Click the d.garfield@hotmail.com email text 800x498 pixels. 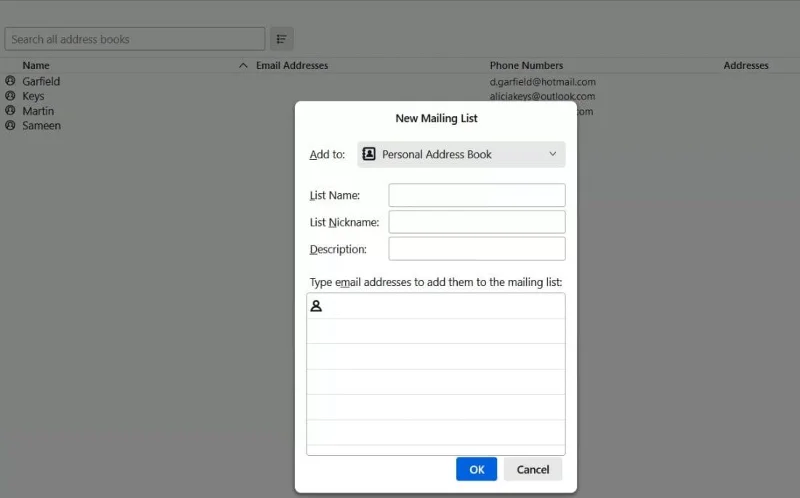click(x=542, y=82)
